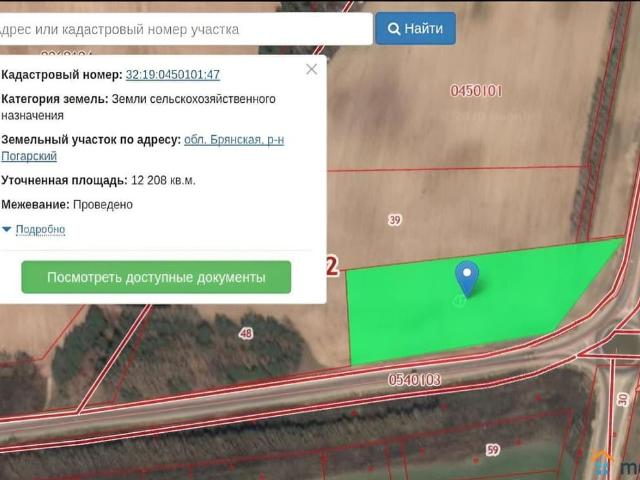Close the parcel info popup
640x480 pixels.
click(311, 69)
